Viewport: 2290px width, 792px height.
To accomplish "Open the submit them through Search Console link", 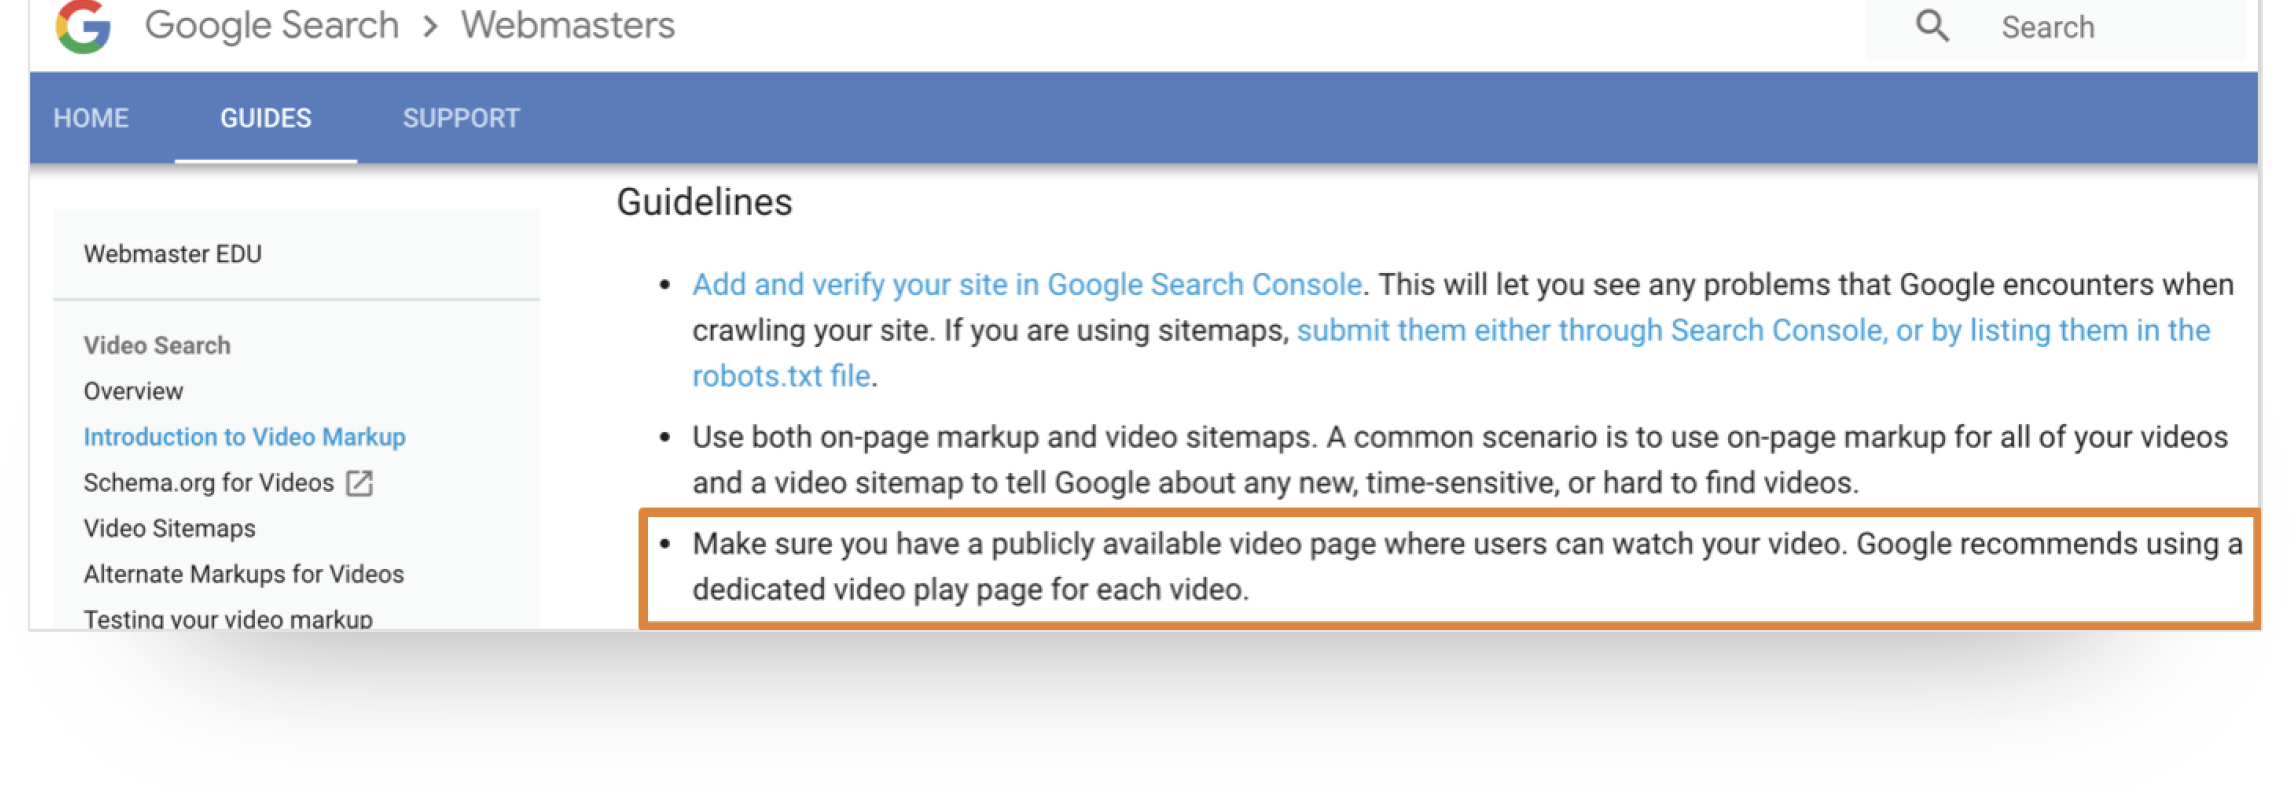I will point(1752,331).
